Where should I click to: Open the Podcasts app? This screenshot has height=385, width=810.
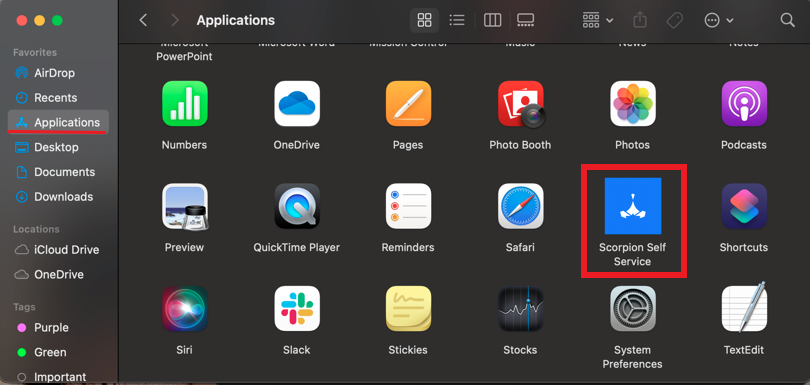tap(744, 103)
